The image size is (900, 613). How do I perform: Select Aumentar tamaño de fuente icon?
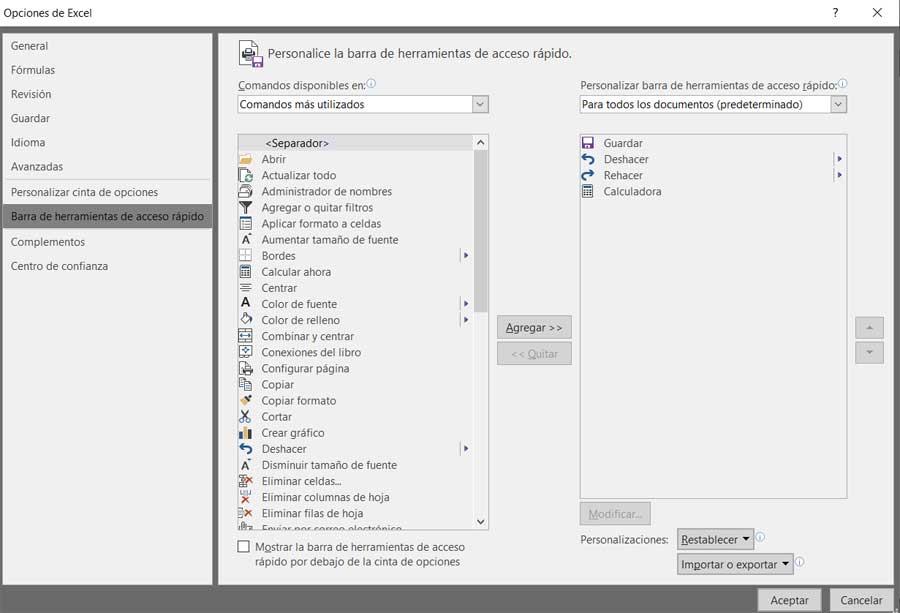(246, 239)
